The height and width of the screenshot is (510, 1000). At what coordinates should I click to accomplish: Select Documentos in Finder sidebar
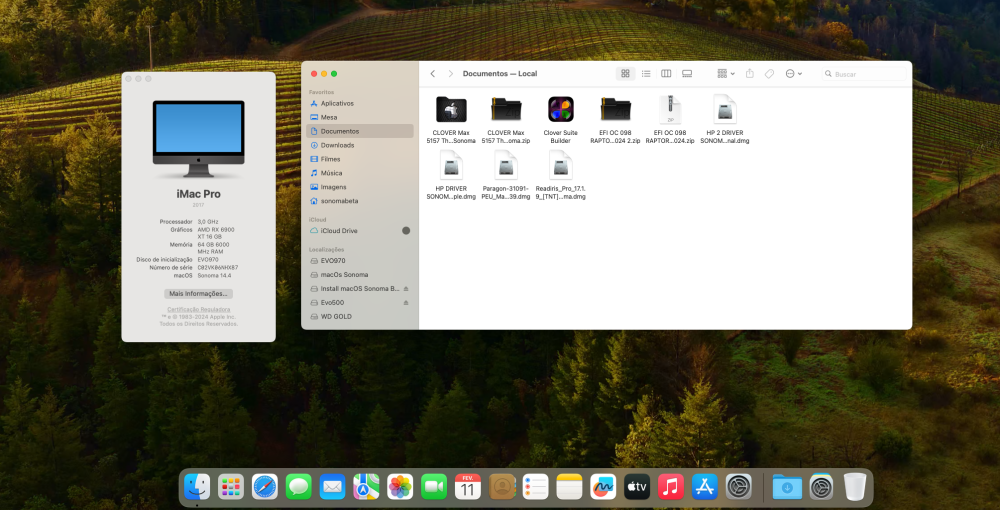(360, 131)
